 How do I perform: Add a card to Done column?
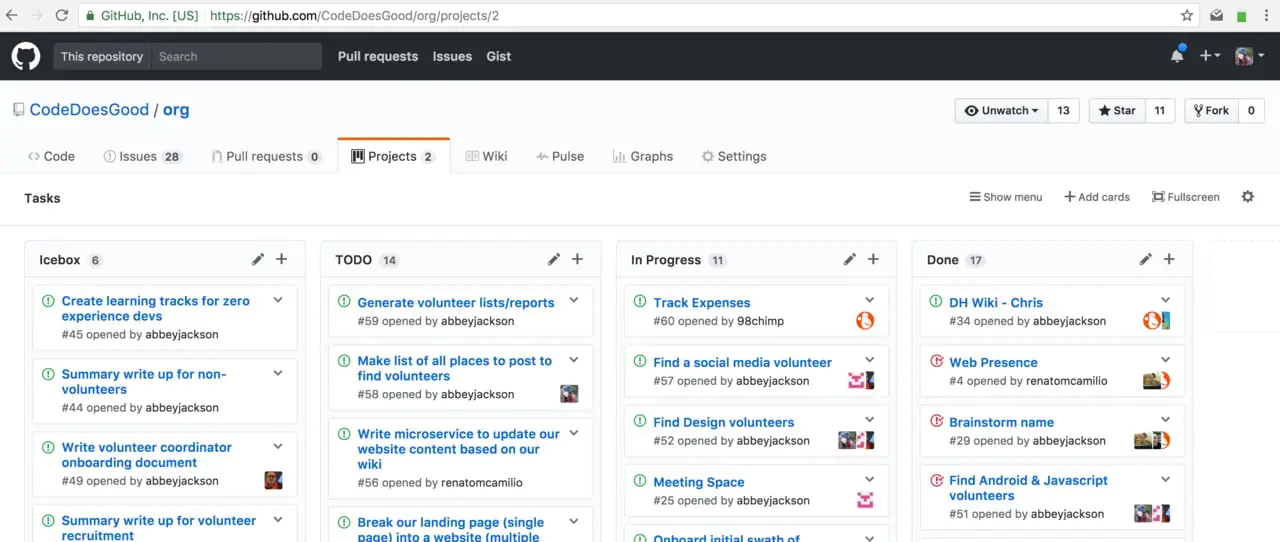[1169, 259]
